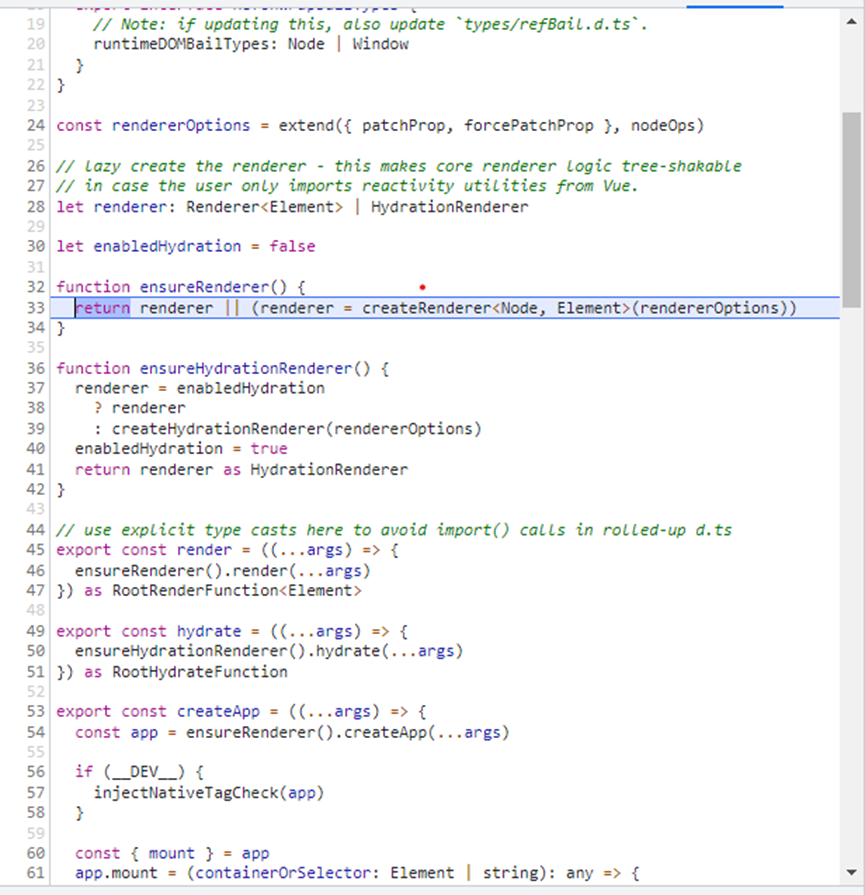Click 'mount' in the destructuring on line 60
This screenshot has height=895, width=865.
tap(172, 853)
